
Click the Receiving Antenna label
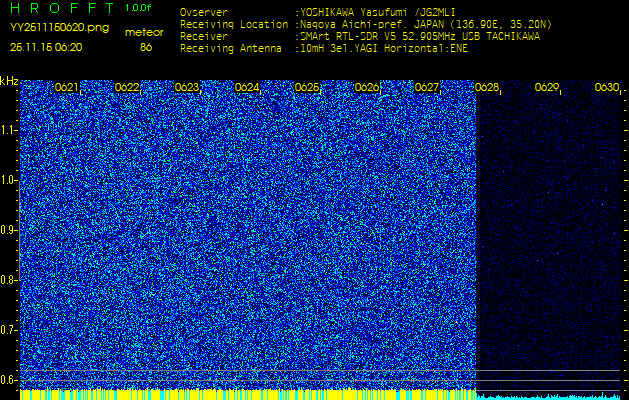(x=231, y=49)
